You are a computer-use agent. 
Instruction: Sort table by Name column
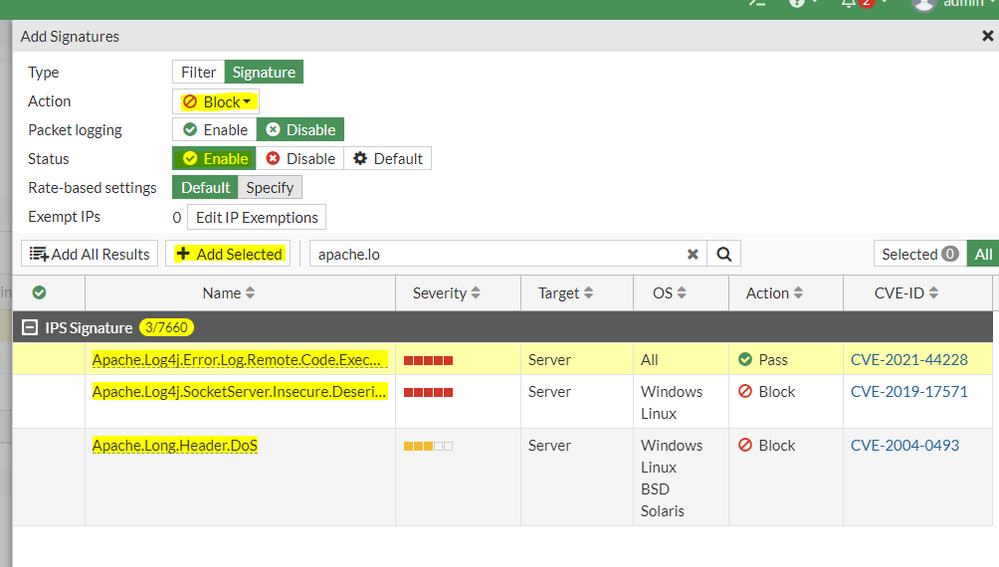[x=229, y=293]
